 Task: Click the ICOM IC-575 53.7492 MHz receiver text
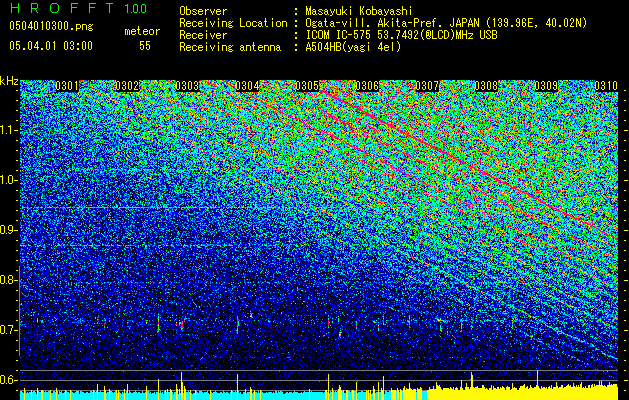click(x=401, y=35)
